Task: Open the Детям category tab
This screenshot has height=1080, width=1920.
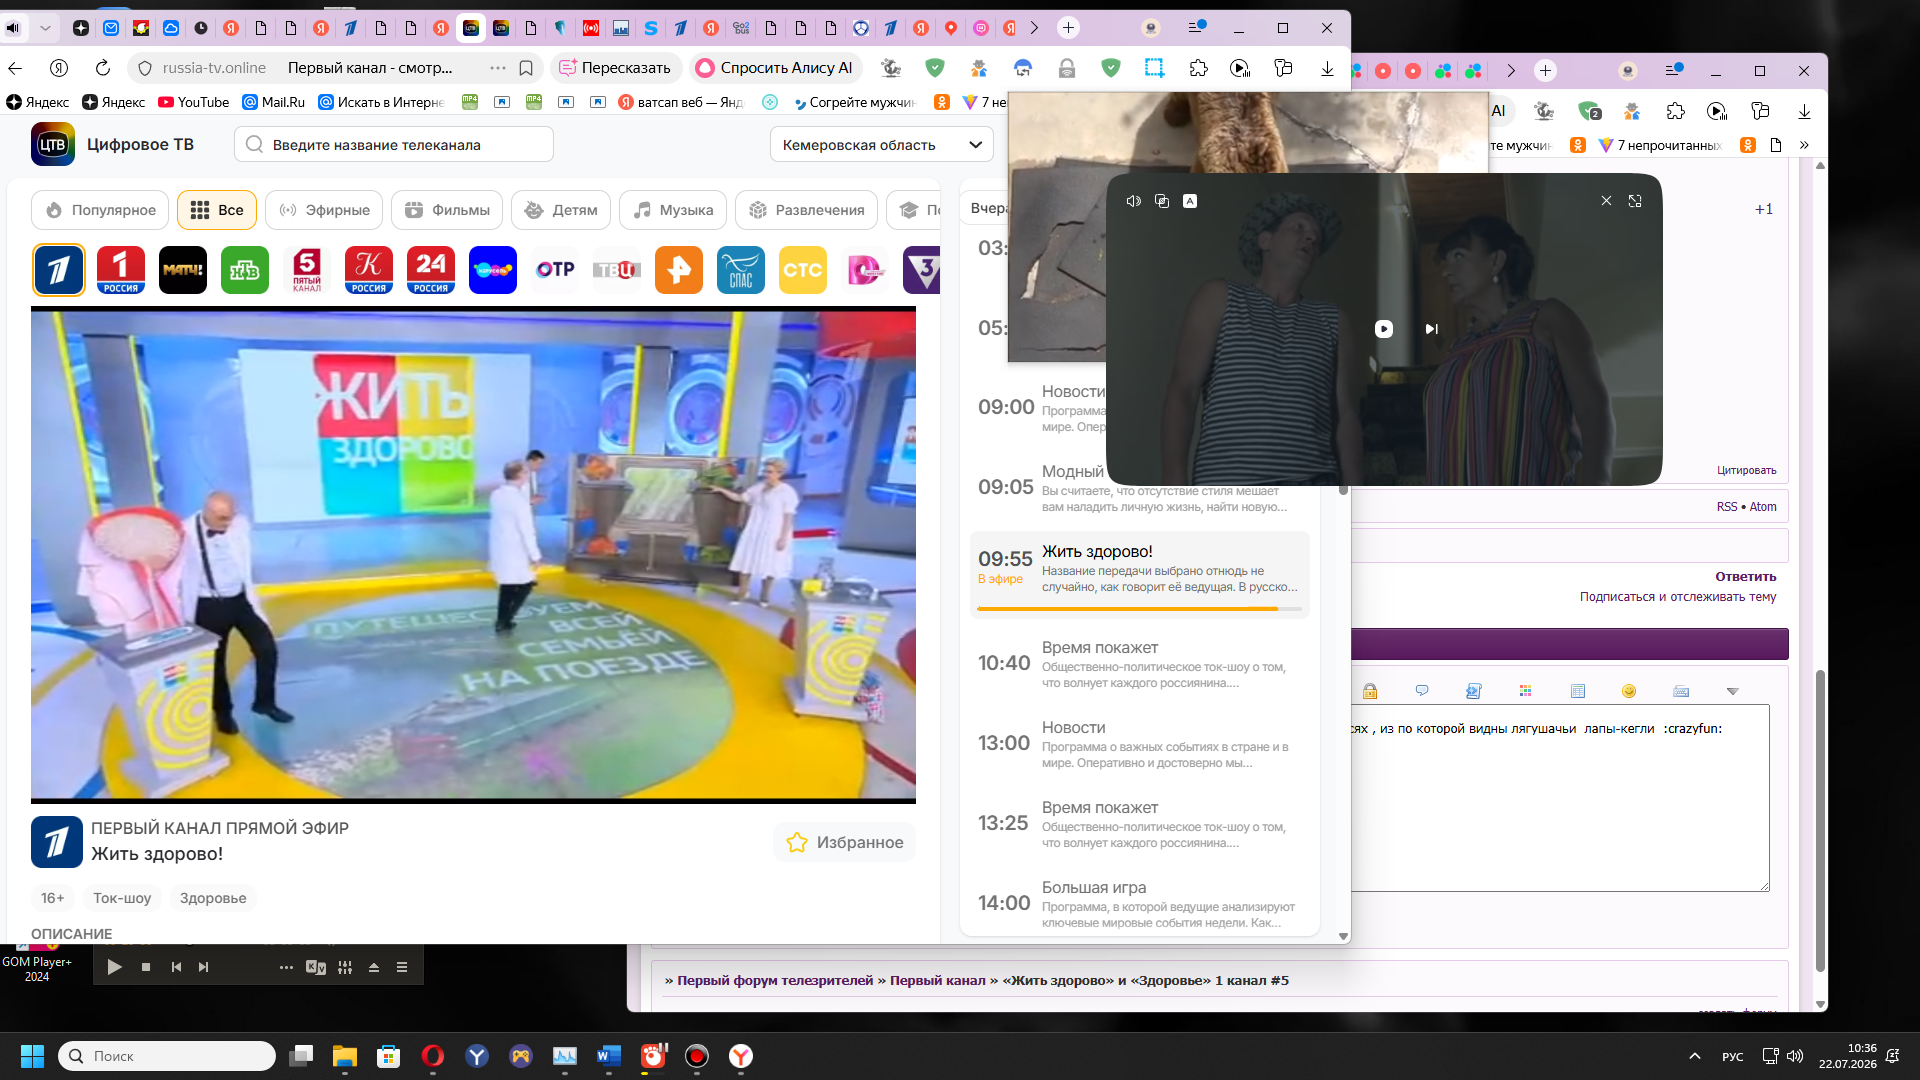Action: [561, 210]
